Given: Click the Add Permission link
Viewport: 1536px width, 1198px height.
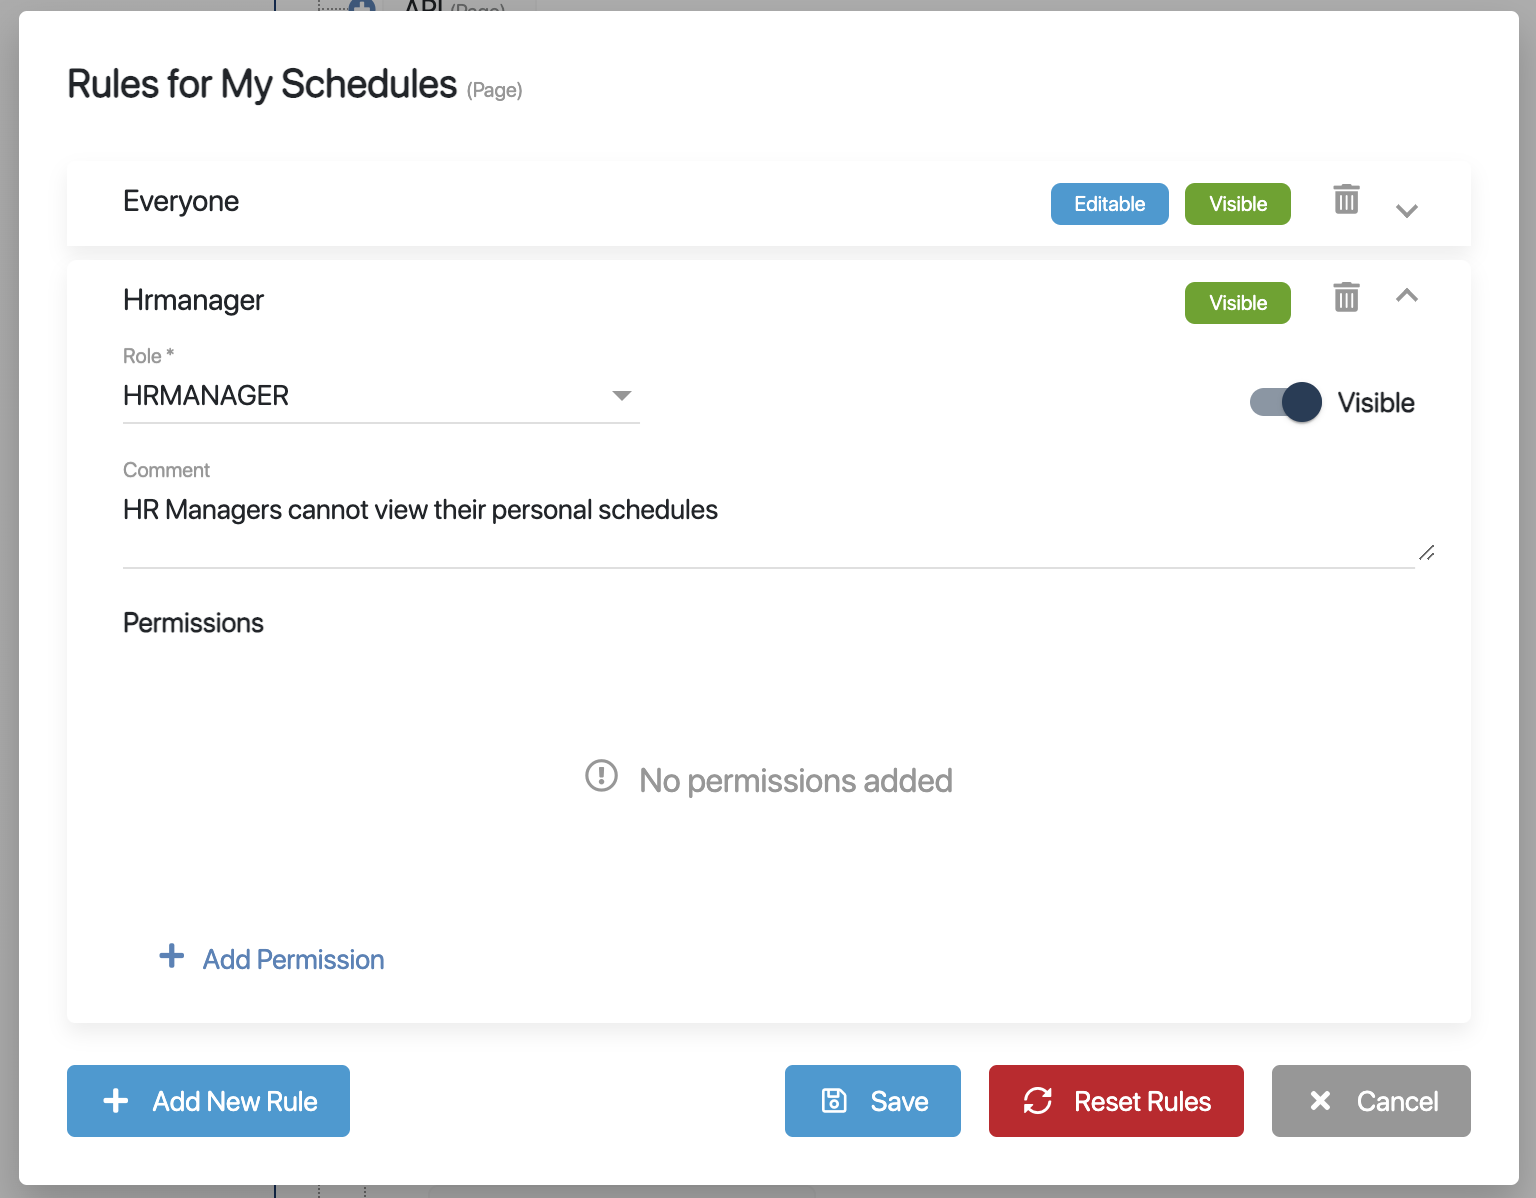Looking at the screenshot, I should tap(293, 960).
